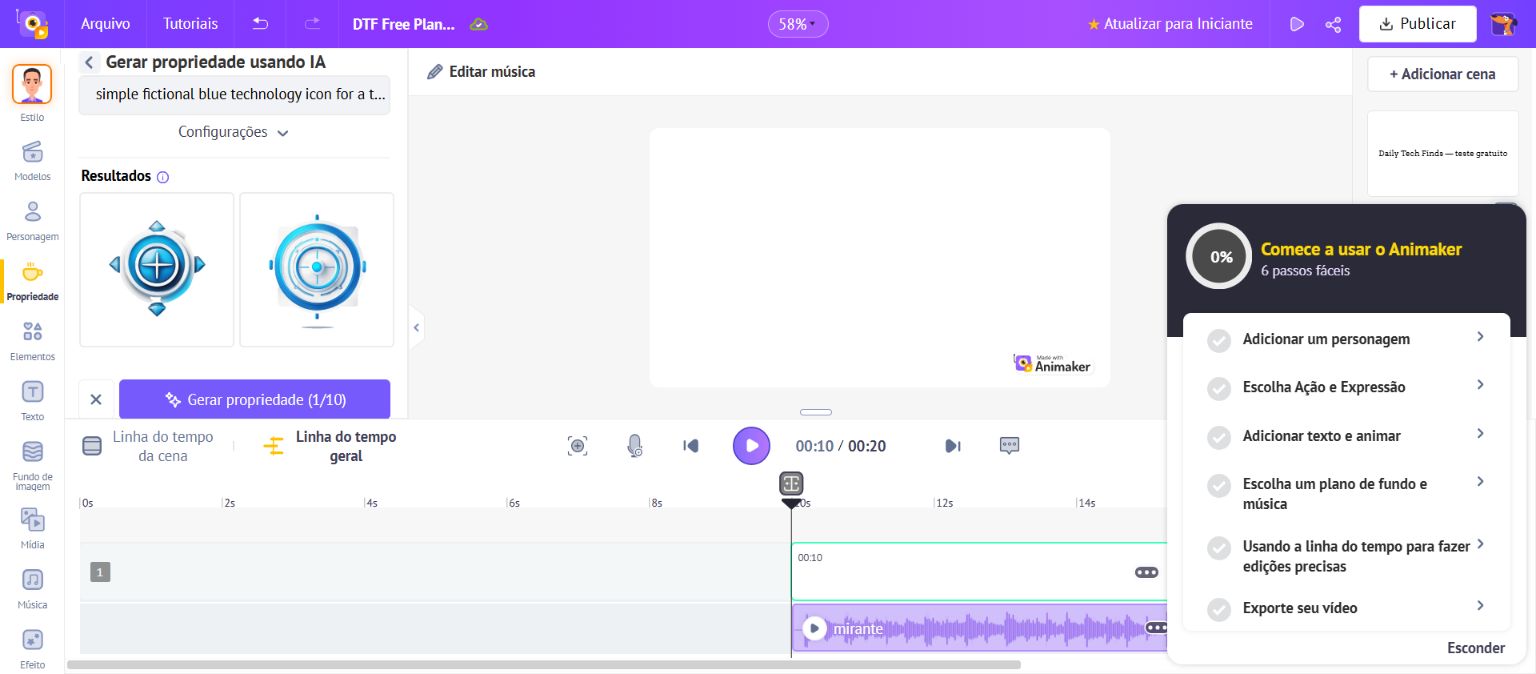Click Gerar propriedade (1/10) button
The height and width of the screenshot is (674, 1536).
[x=254, y=399]
